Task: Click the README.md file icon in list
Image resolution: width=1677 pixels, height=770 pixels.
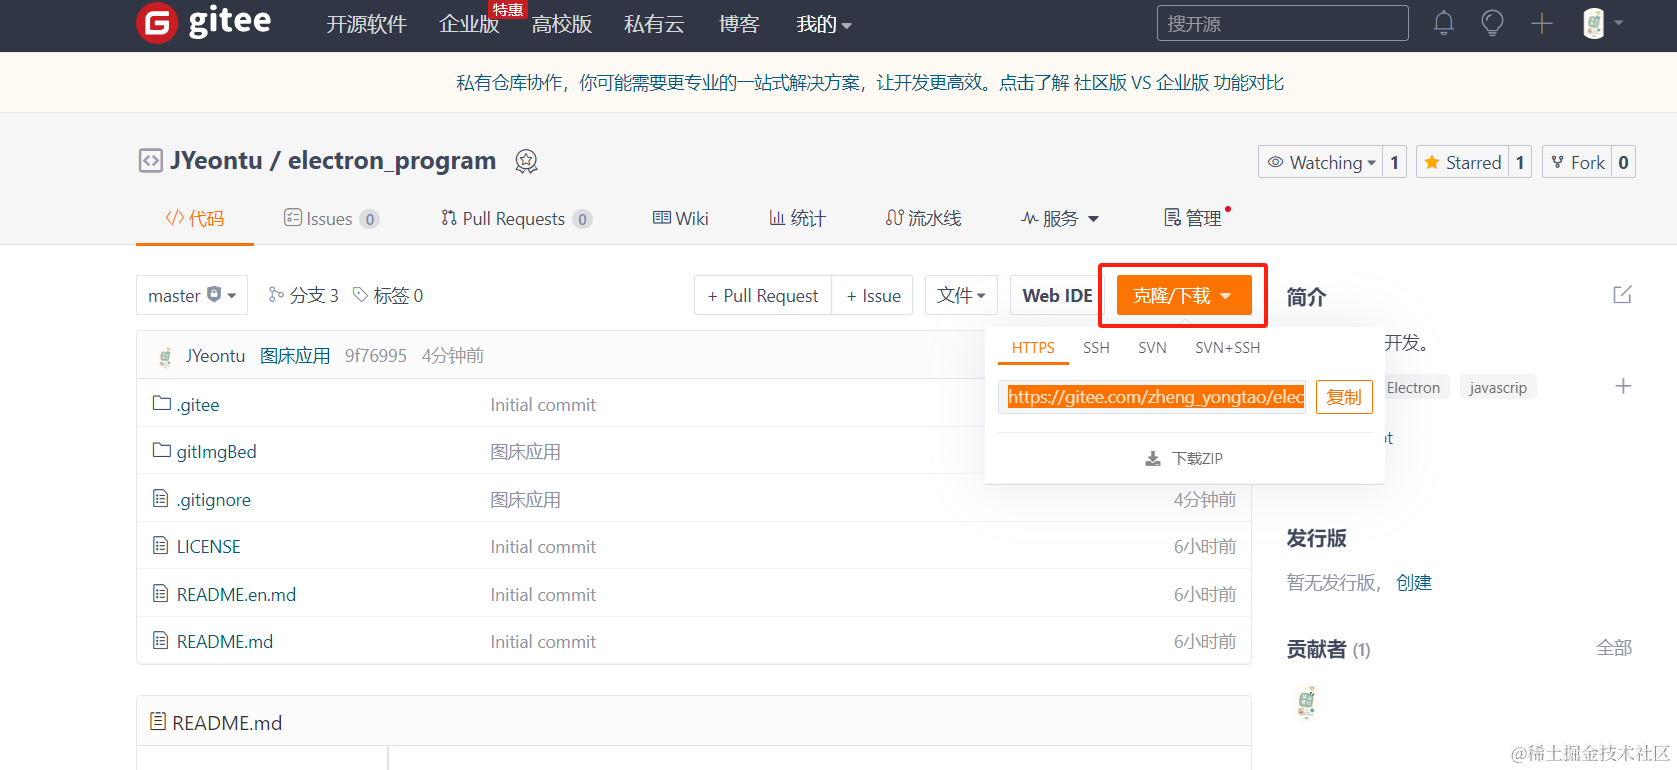Action: click(160, 640)
